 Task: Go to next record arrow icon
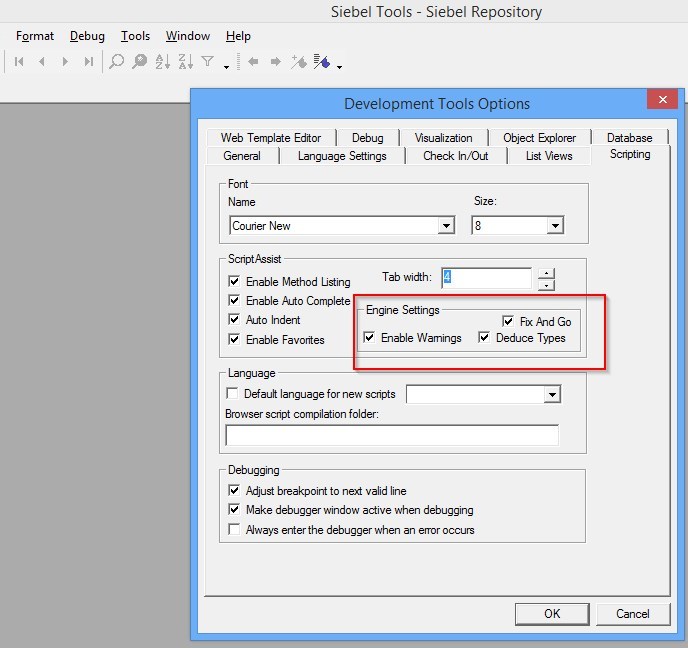click(x=65, y=62)
